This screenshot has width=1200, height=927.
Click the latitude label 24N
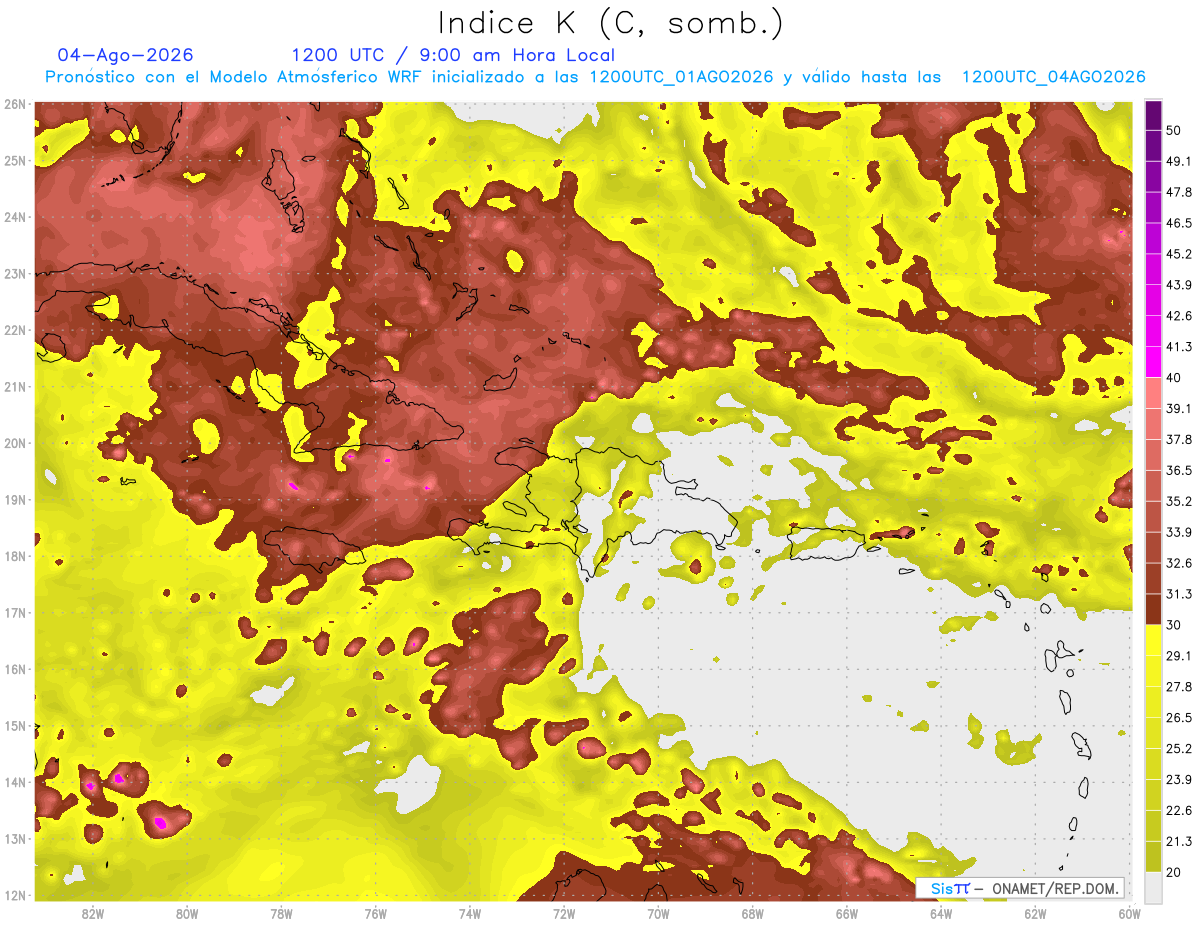point(15,217)
